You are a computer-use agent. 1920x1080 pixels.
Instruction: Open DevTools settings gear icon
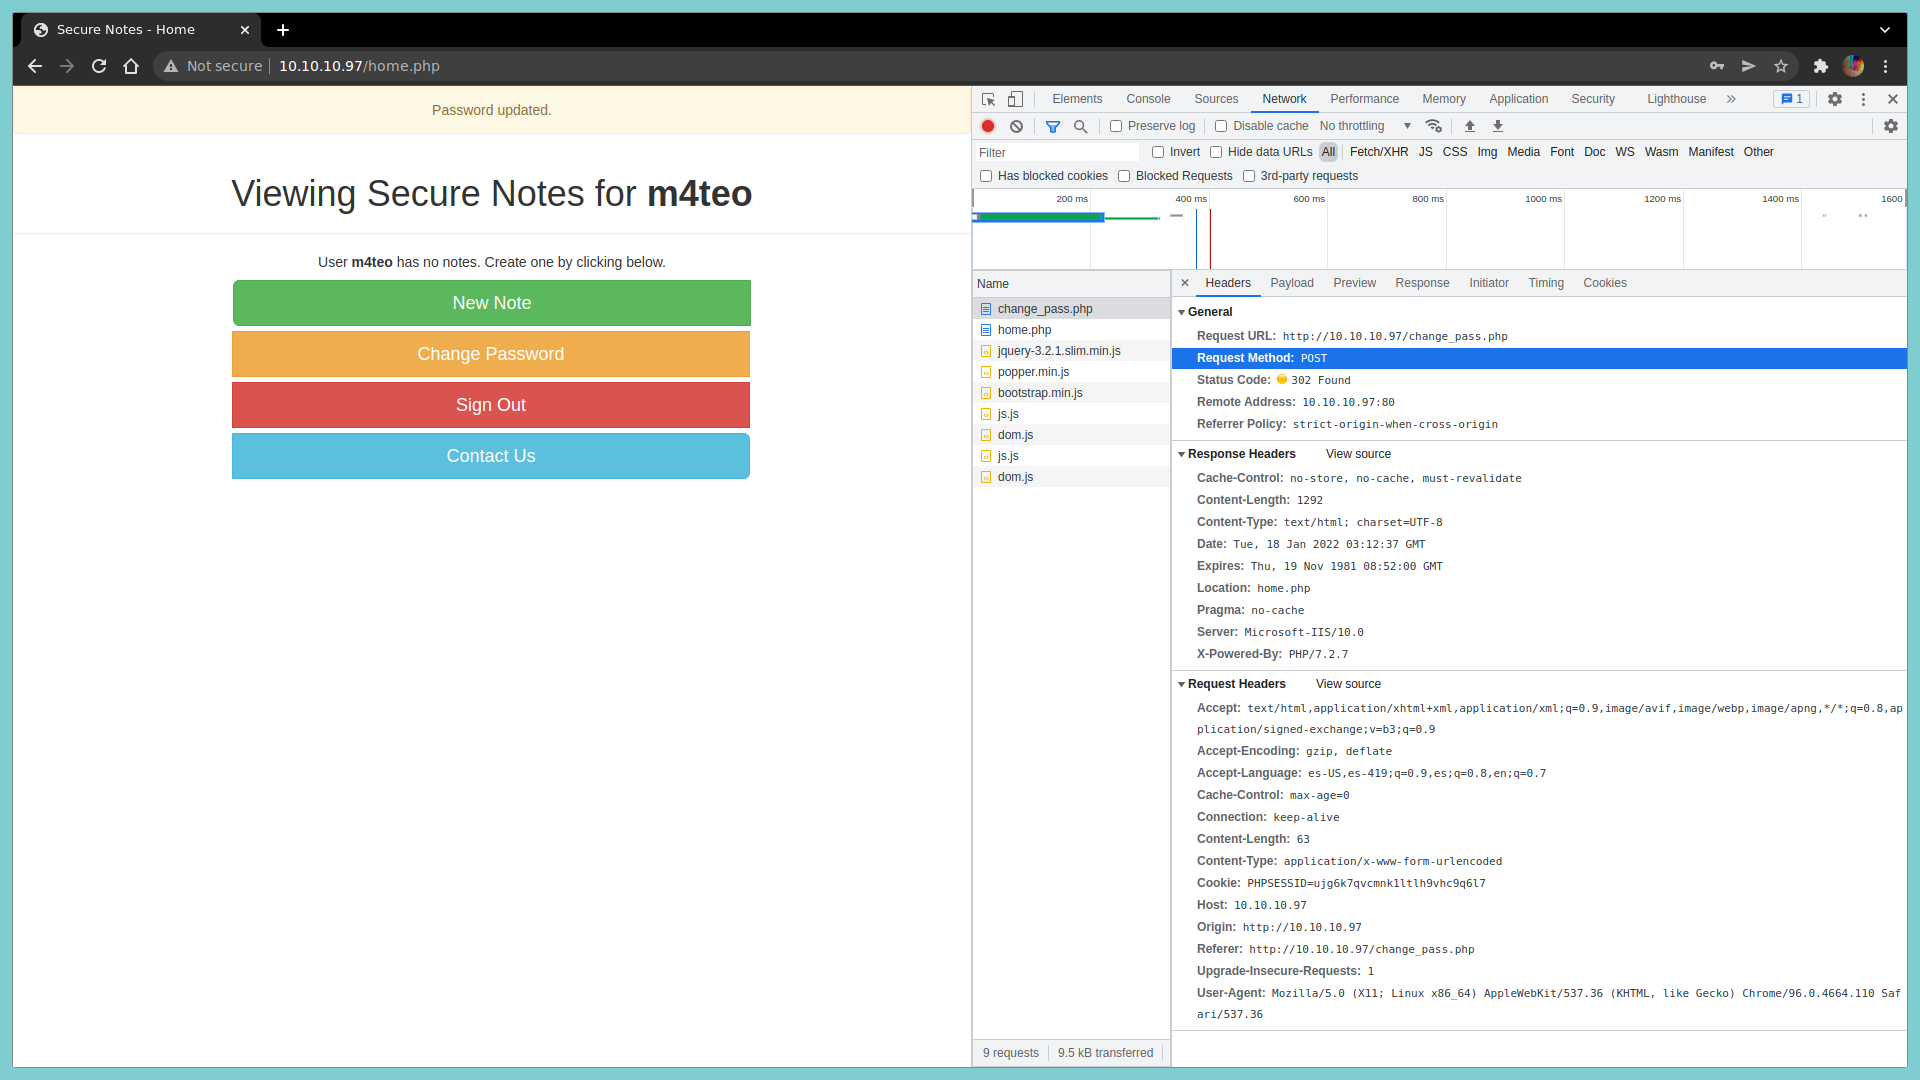point(1834,99)
